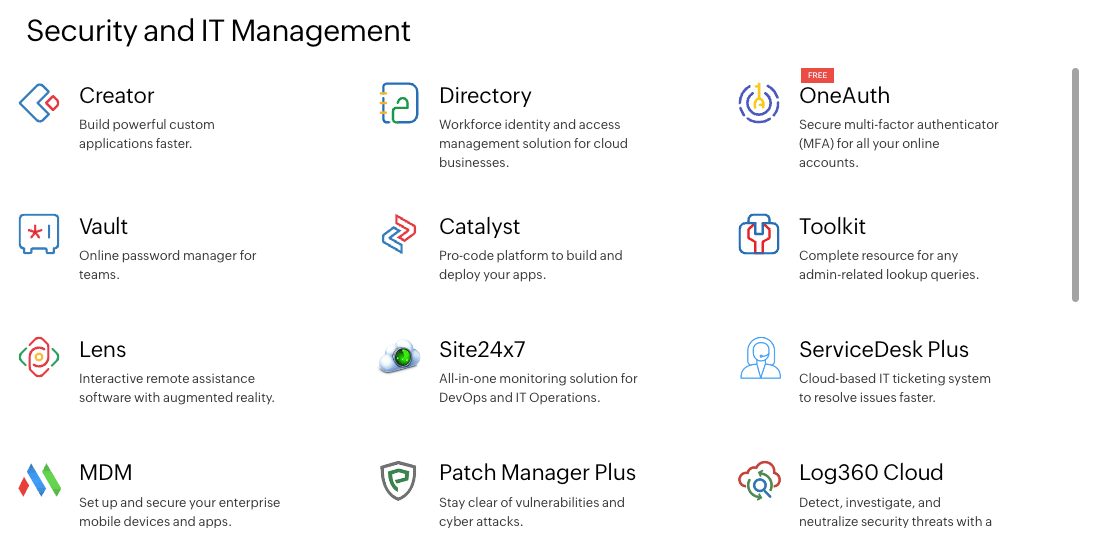
Task: Open the Patch Manager Plus link
Action: (537, 472)
